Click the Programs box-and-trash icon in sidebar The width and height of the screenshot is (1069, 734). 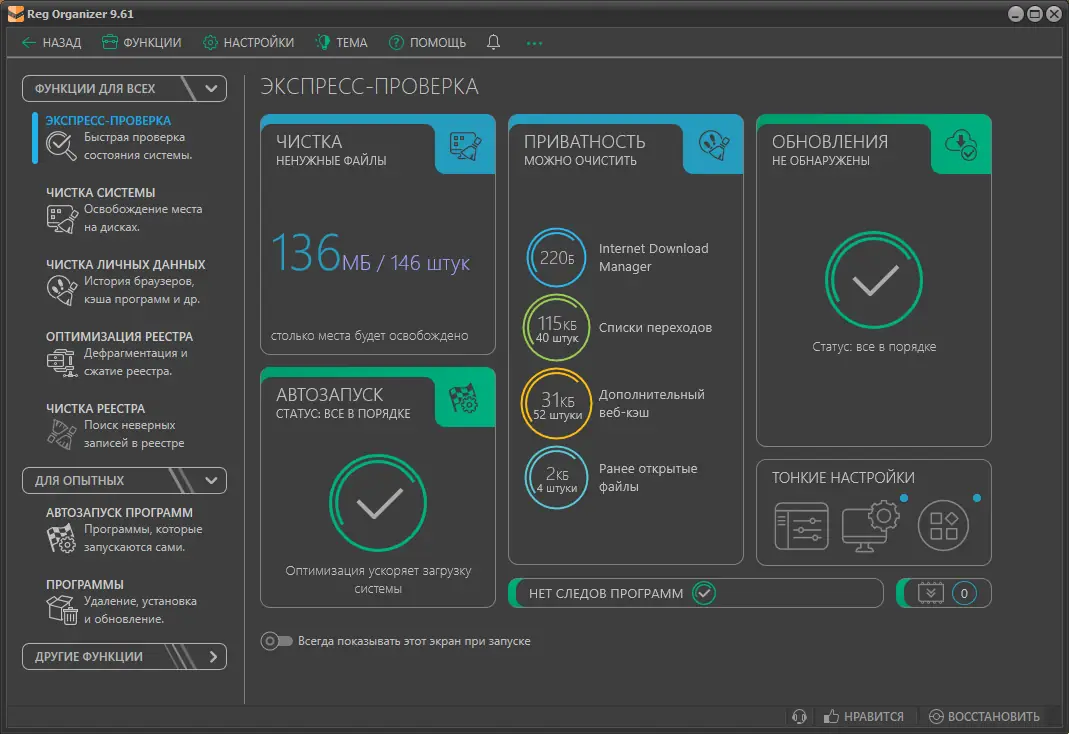[x=62, y=609]
